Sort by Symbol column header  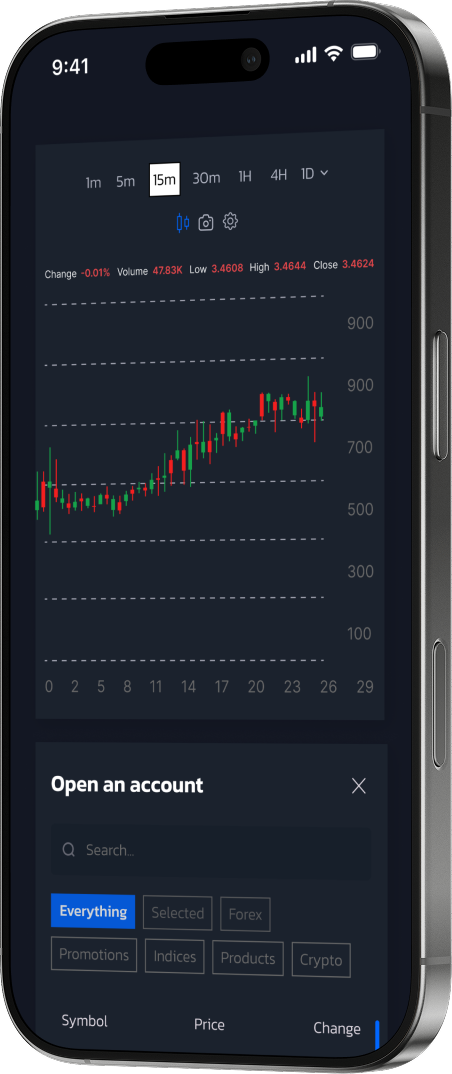tap(85, 1021)
